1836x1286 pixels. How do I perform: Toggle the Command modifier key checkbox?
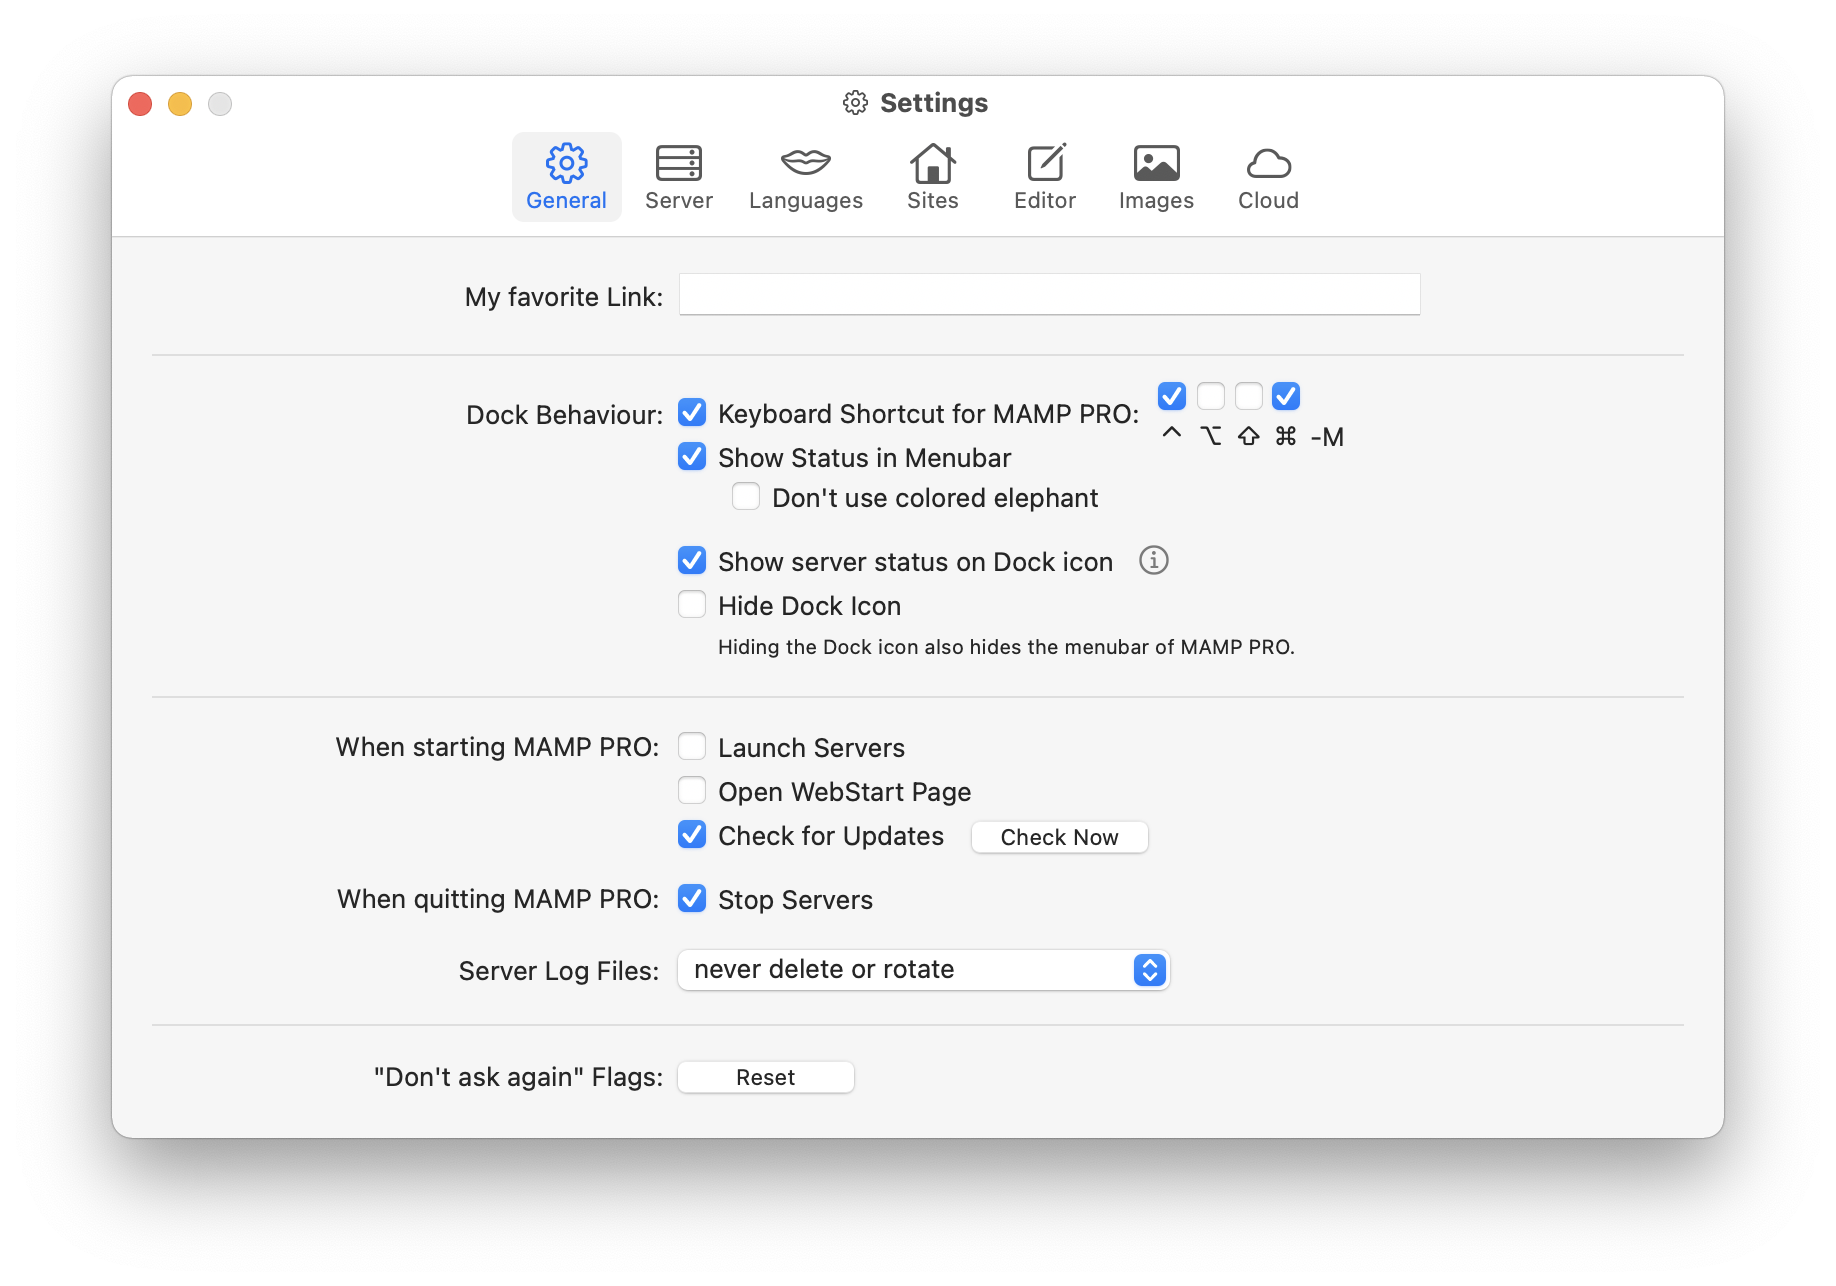[1286, 396]
